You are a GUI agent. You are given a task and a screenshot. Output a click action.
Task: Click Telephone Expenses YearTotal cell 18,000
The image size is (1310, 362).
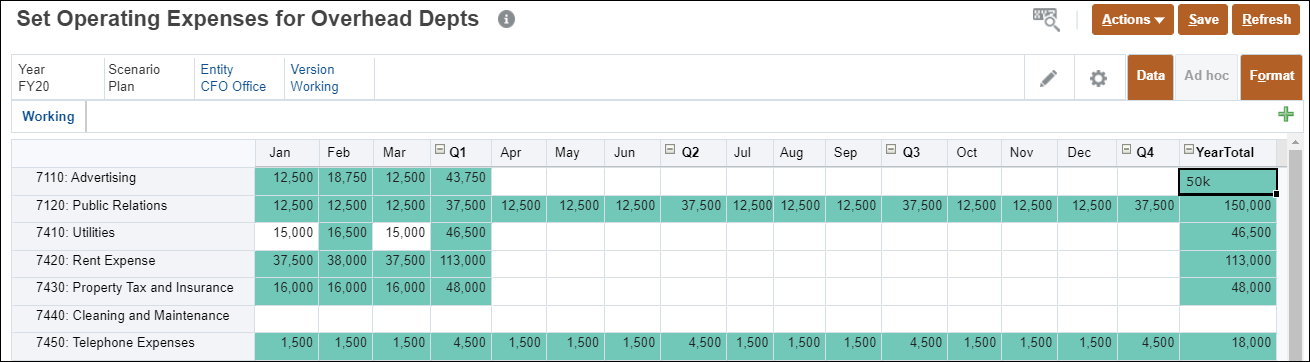pyautogui.click(x=1228, y=345)
